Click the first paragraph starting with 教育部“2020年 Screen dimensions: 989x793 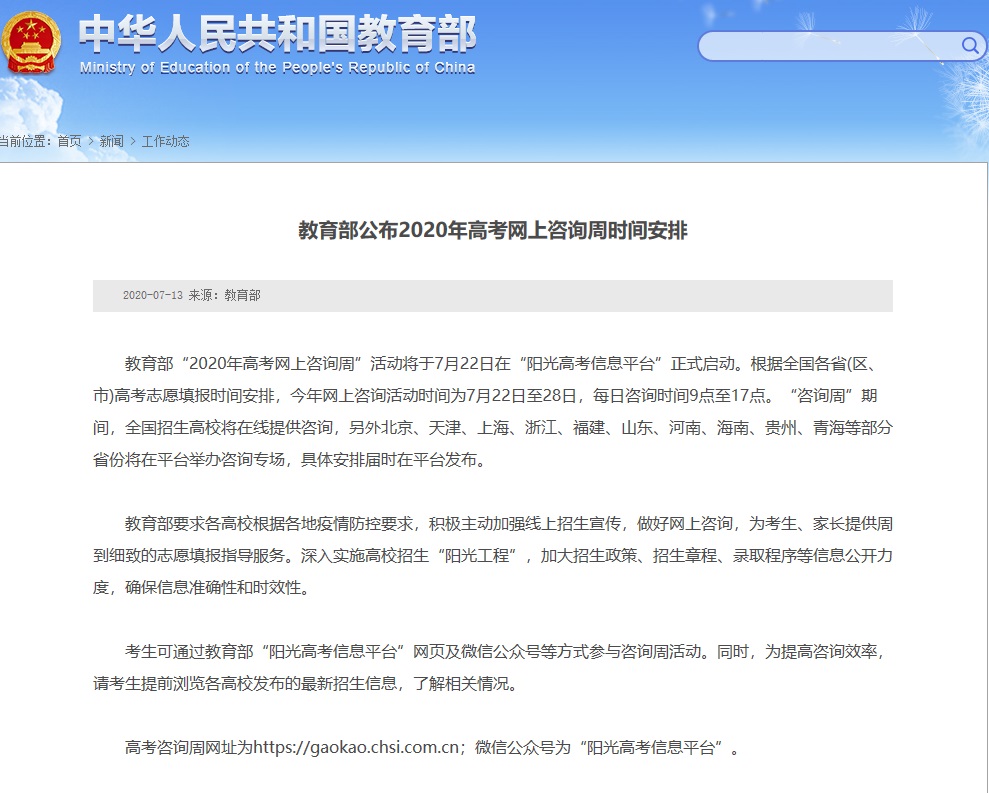tap(493, 412)
